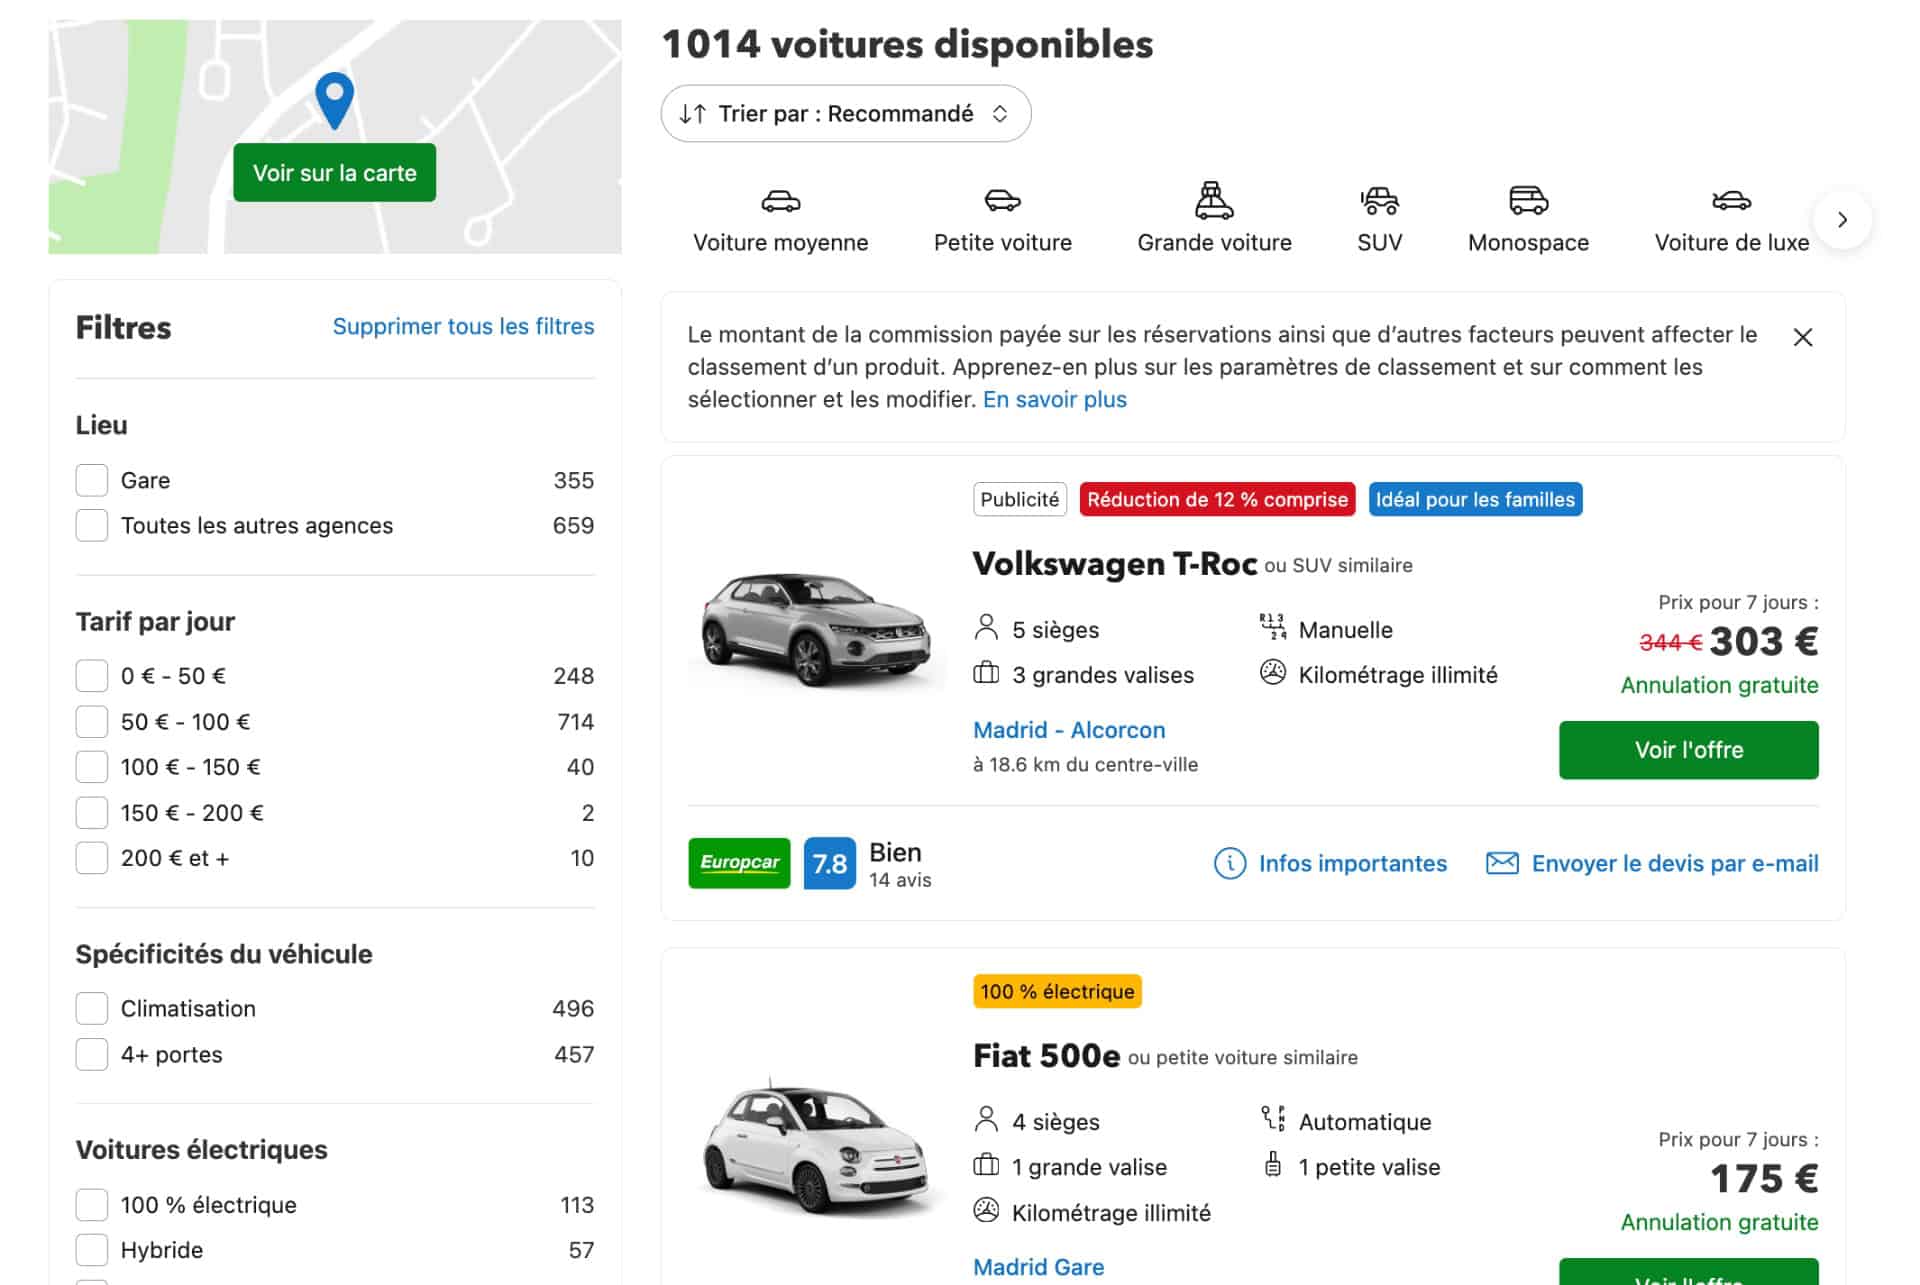Click Voir l'offre for the Volkswagen T-Roc
This screenshot has width=1920, height=1285.
pyautogui.click(x=1688, y=749)
